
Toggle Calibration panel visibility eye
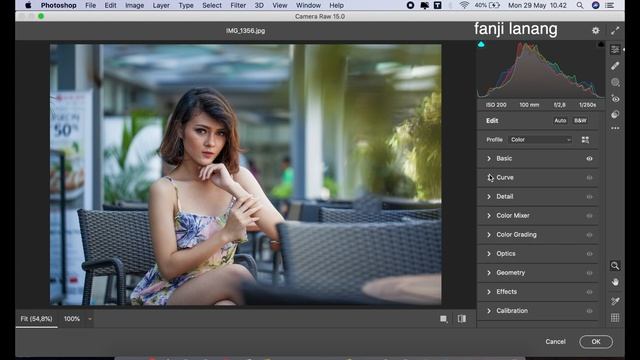pos(589,311)
